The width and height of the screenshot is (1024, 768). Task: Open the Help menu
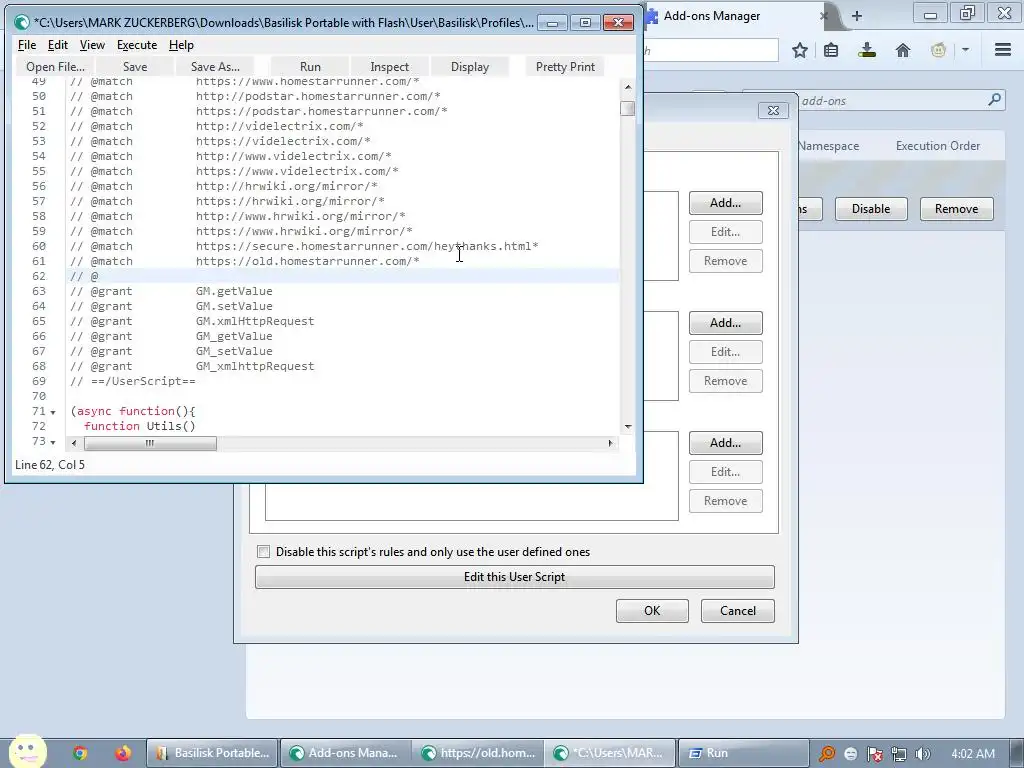click(181, 45)
